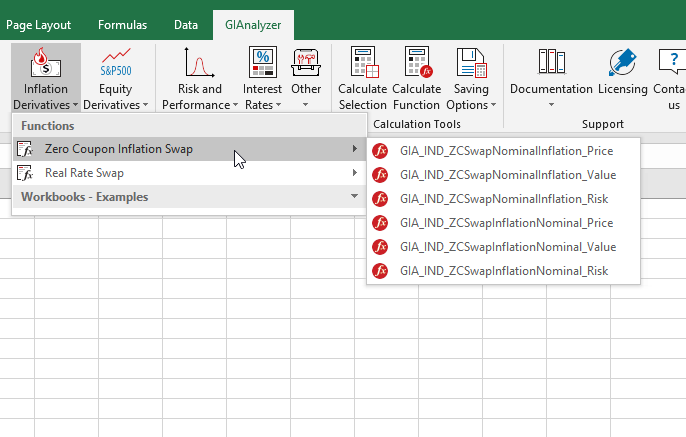Click the Saving Options floppy disk icon
Viewport: 686px width, 437px height.
[472, 63]
